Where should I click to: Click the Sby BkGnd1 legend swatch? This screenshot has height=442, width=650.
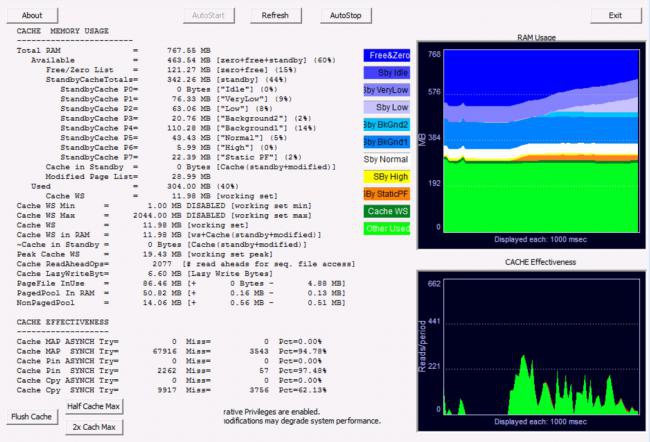(386, 141)
